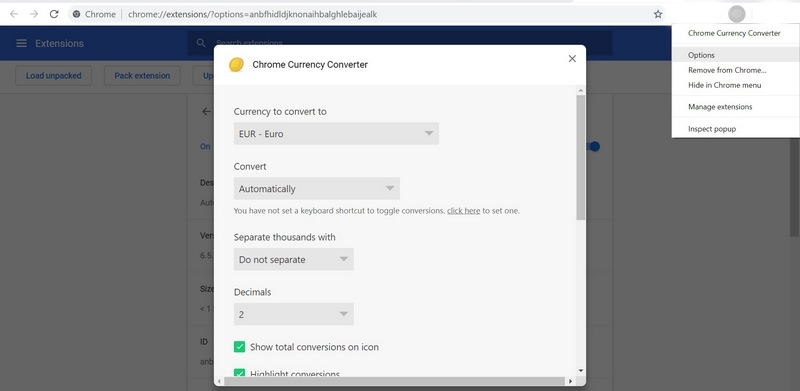Screen dimensions: 800x391
Task: Click the 'Separate thousands with' label
Action: (285, 237)
